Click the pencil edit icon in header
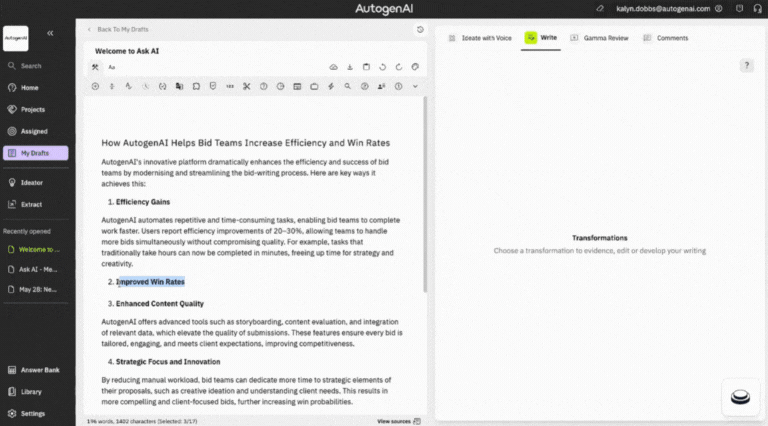The image size is (768, 426). pos(600,8)
